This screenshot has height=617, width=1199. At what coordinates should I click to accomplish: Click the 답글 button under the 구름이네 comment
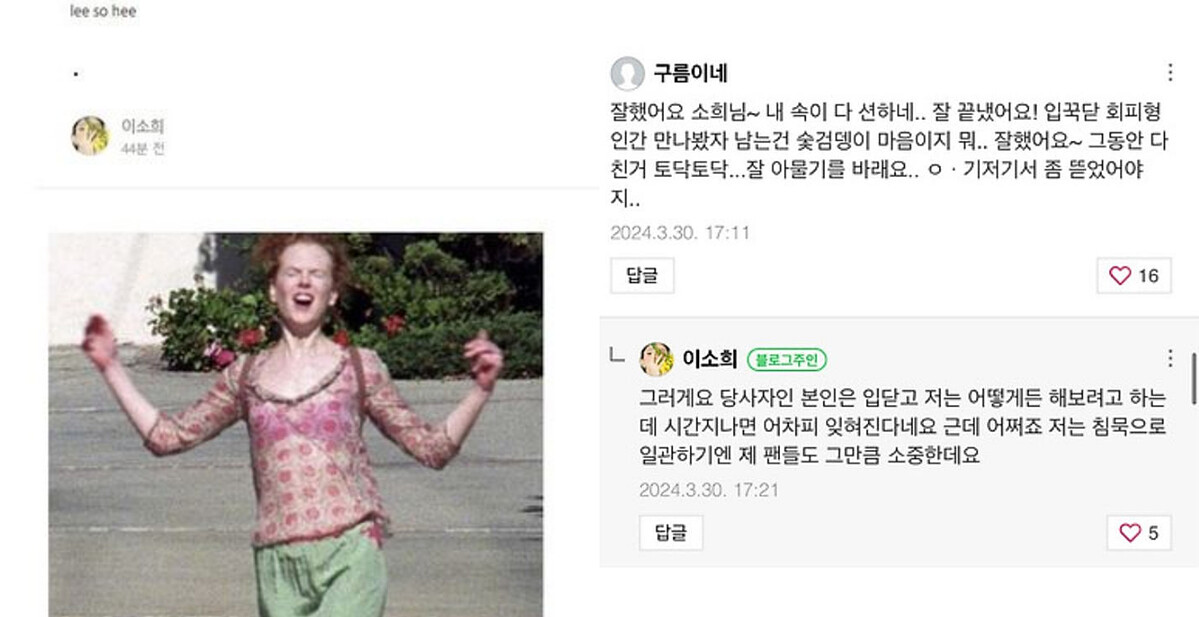(x=642, y=275)
